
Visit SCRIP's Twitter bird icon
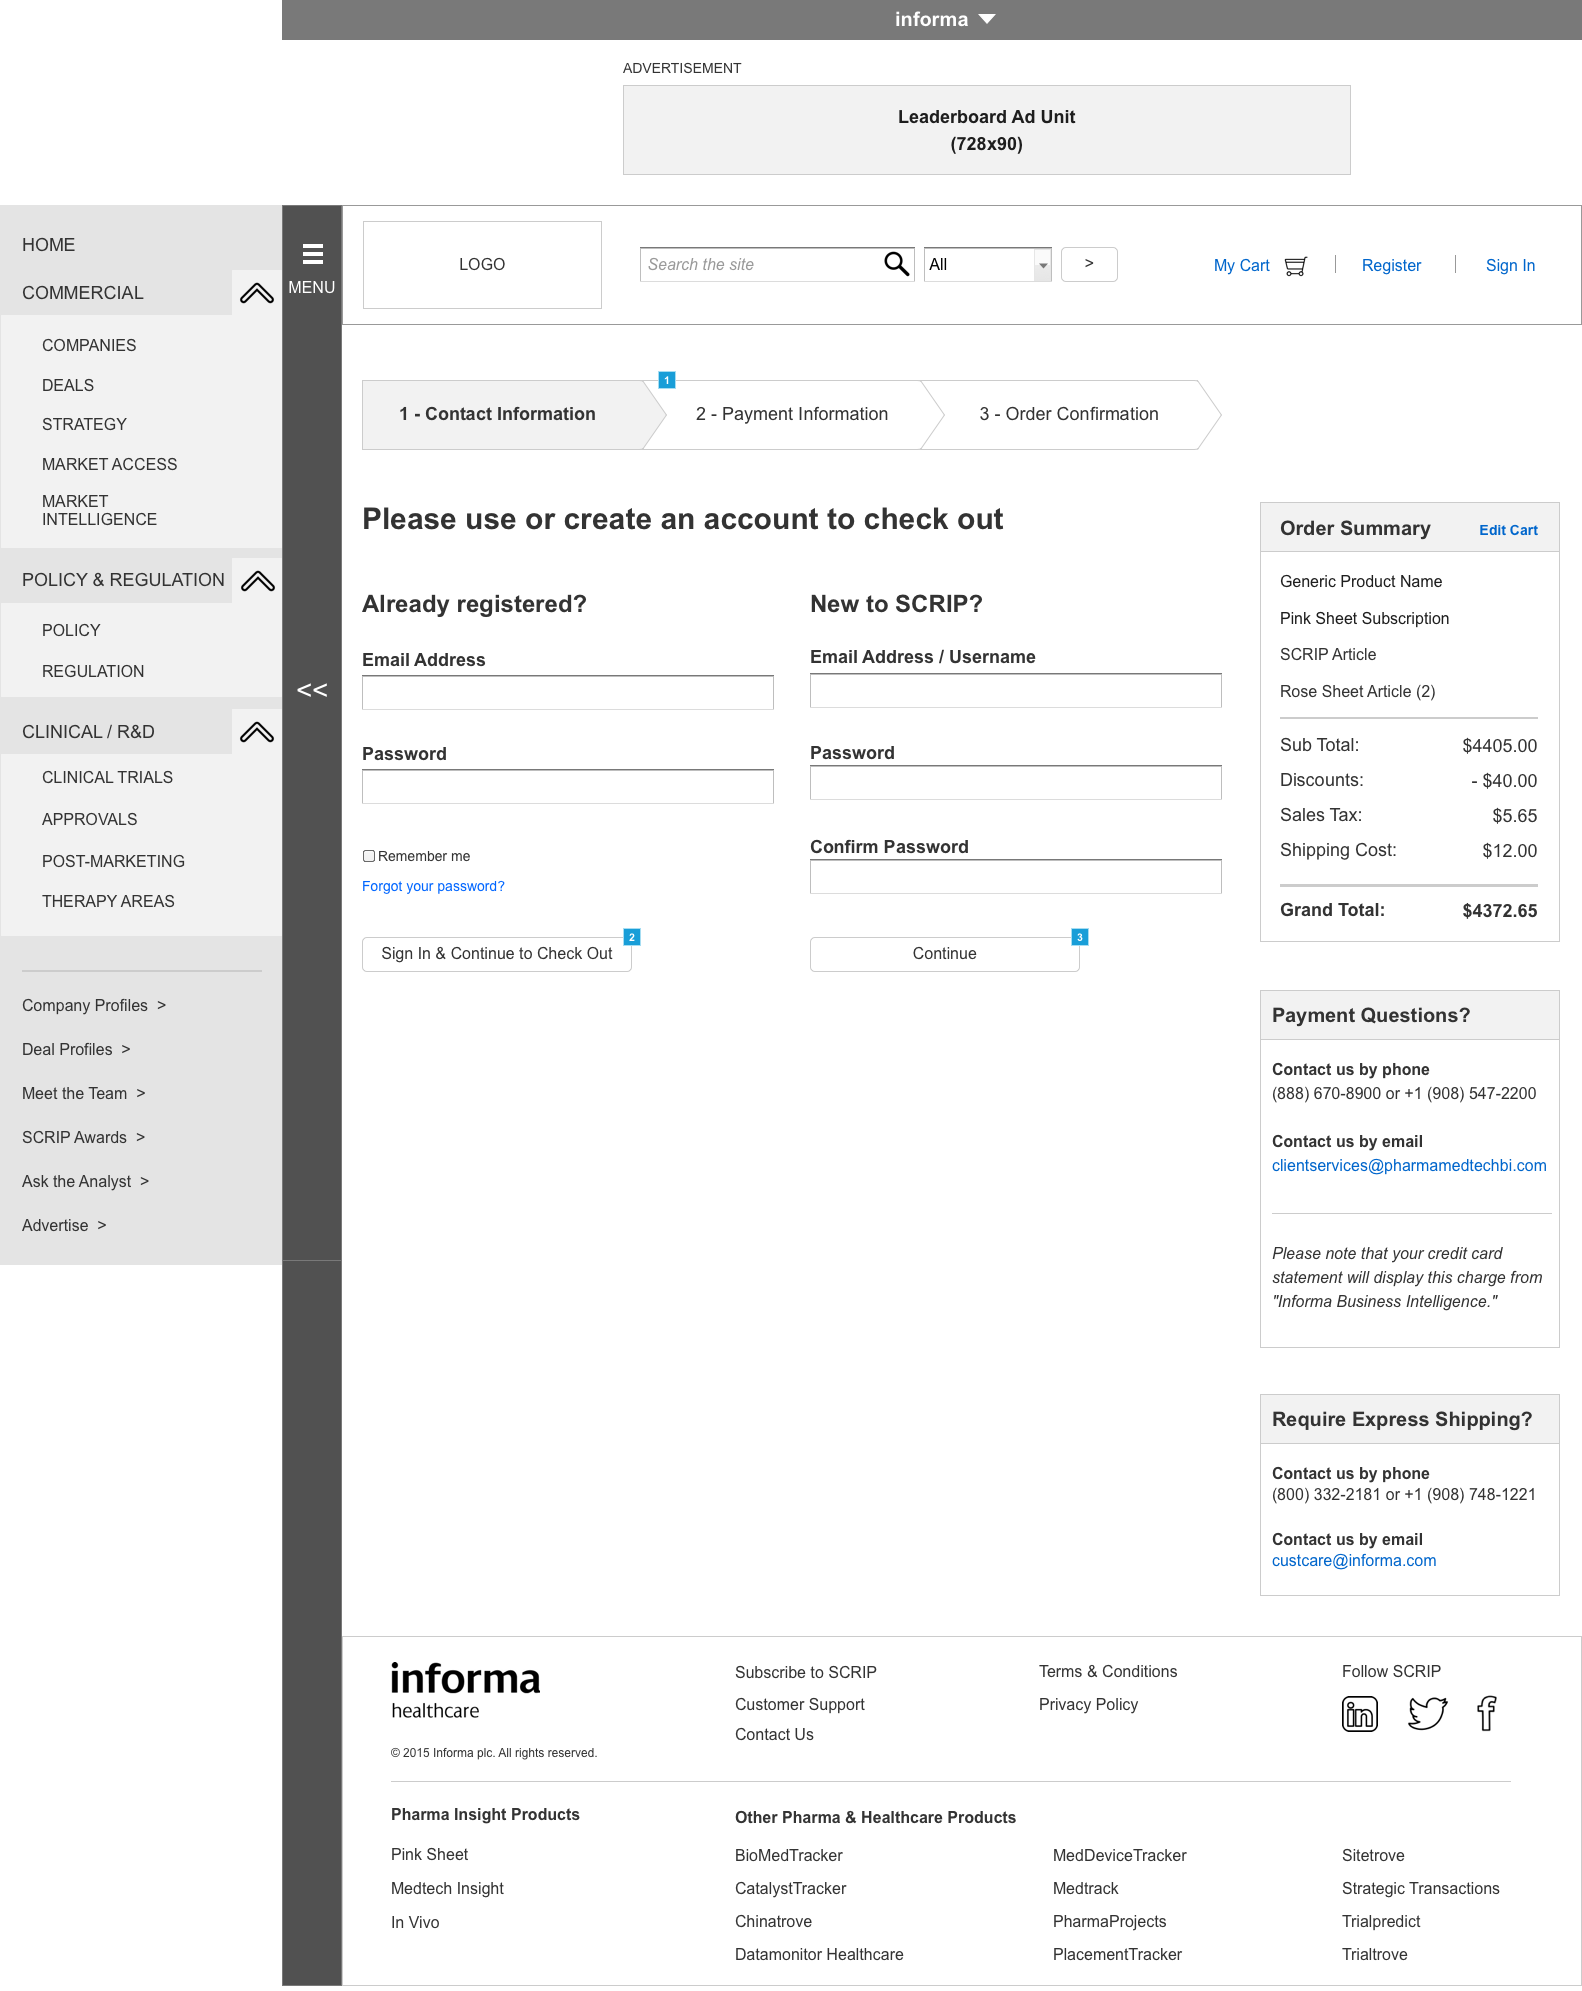coord(1427,1713)
